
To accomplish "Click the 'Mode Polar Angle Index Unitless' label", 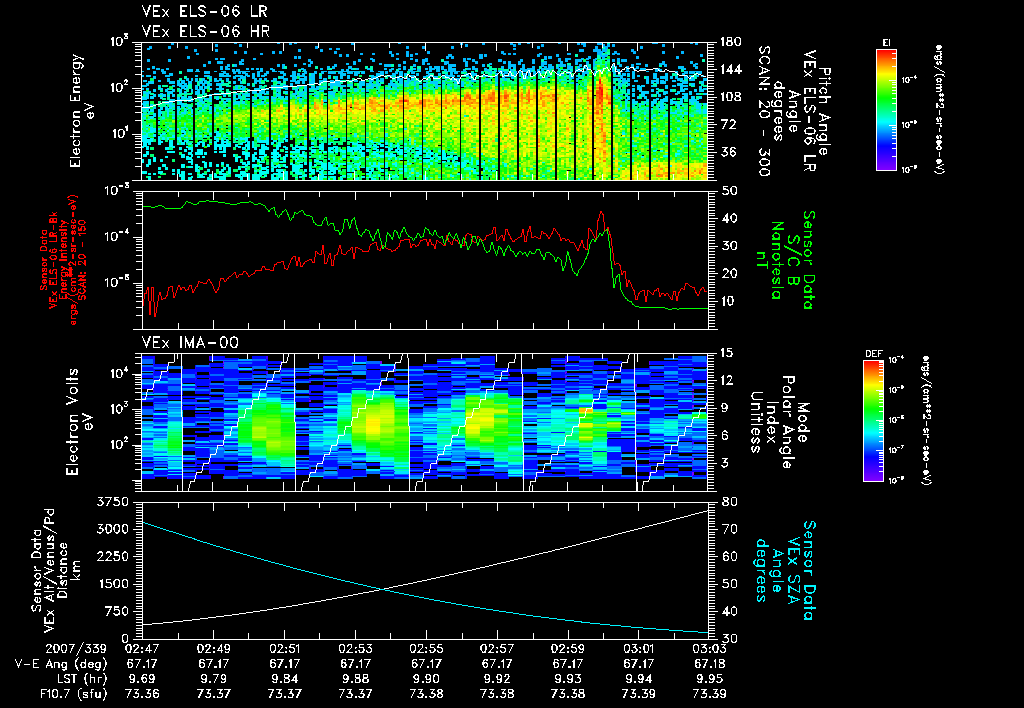I will (x=779, y=422).
